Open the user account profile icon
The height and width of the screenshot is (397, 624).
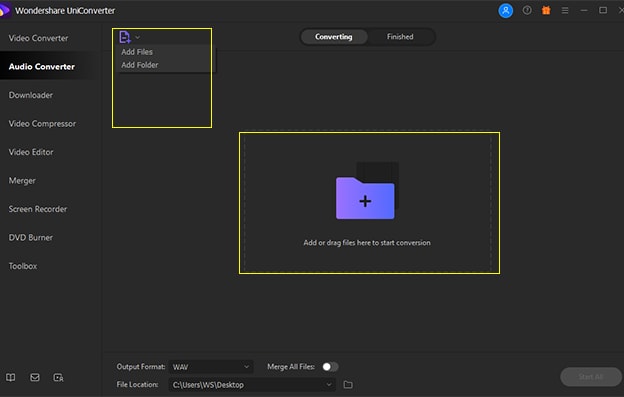point(505,10)
